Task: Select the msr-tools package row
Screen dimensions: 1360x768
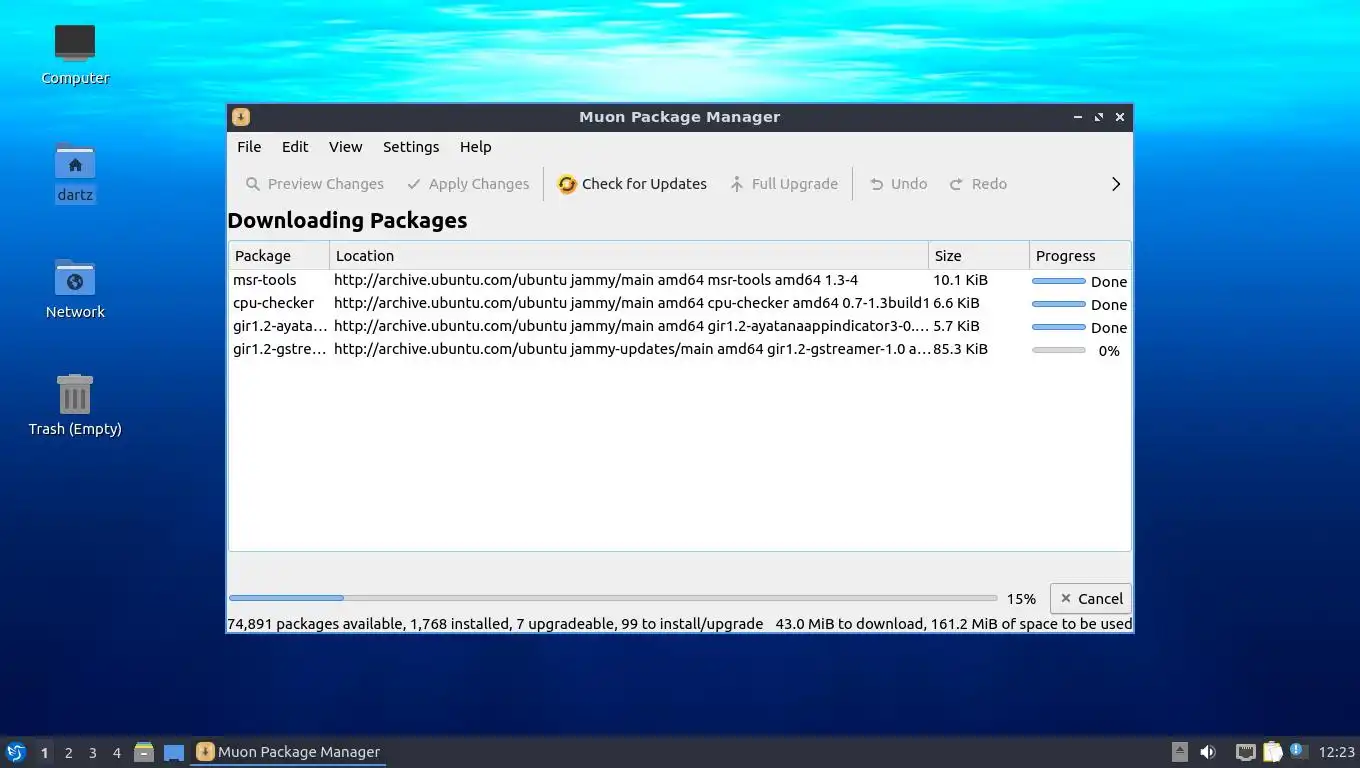Action: coord(680,281)
